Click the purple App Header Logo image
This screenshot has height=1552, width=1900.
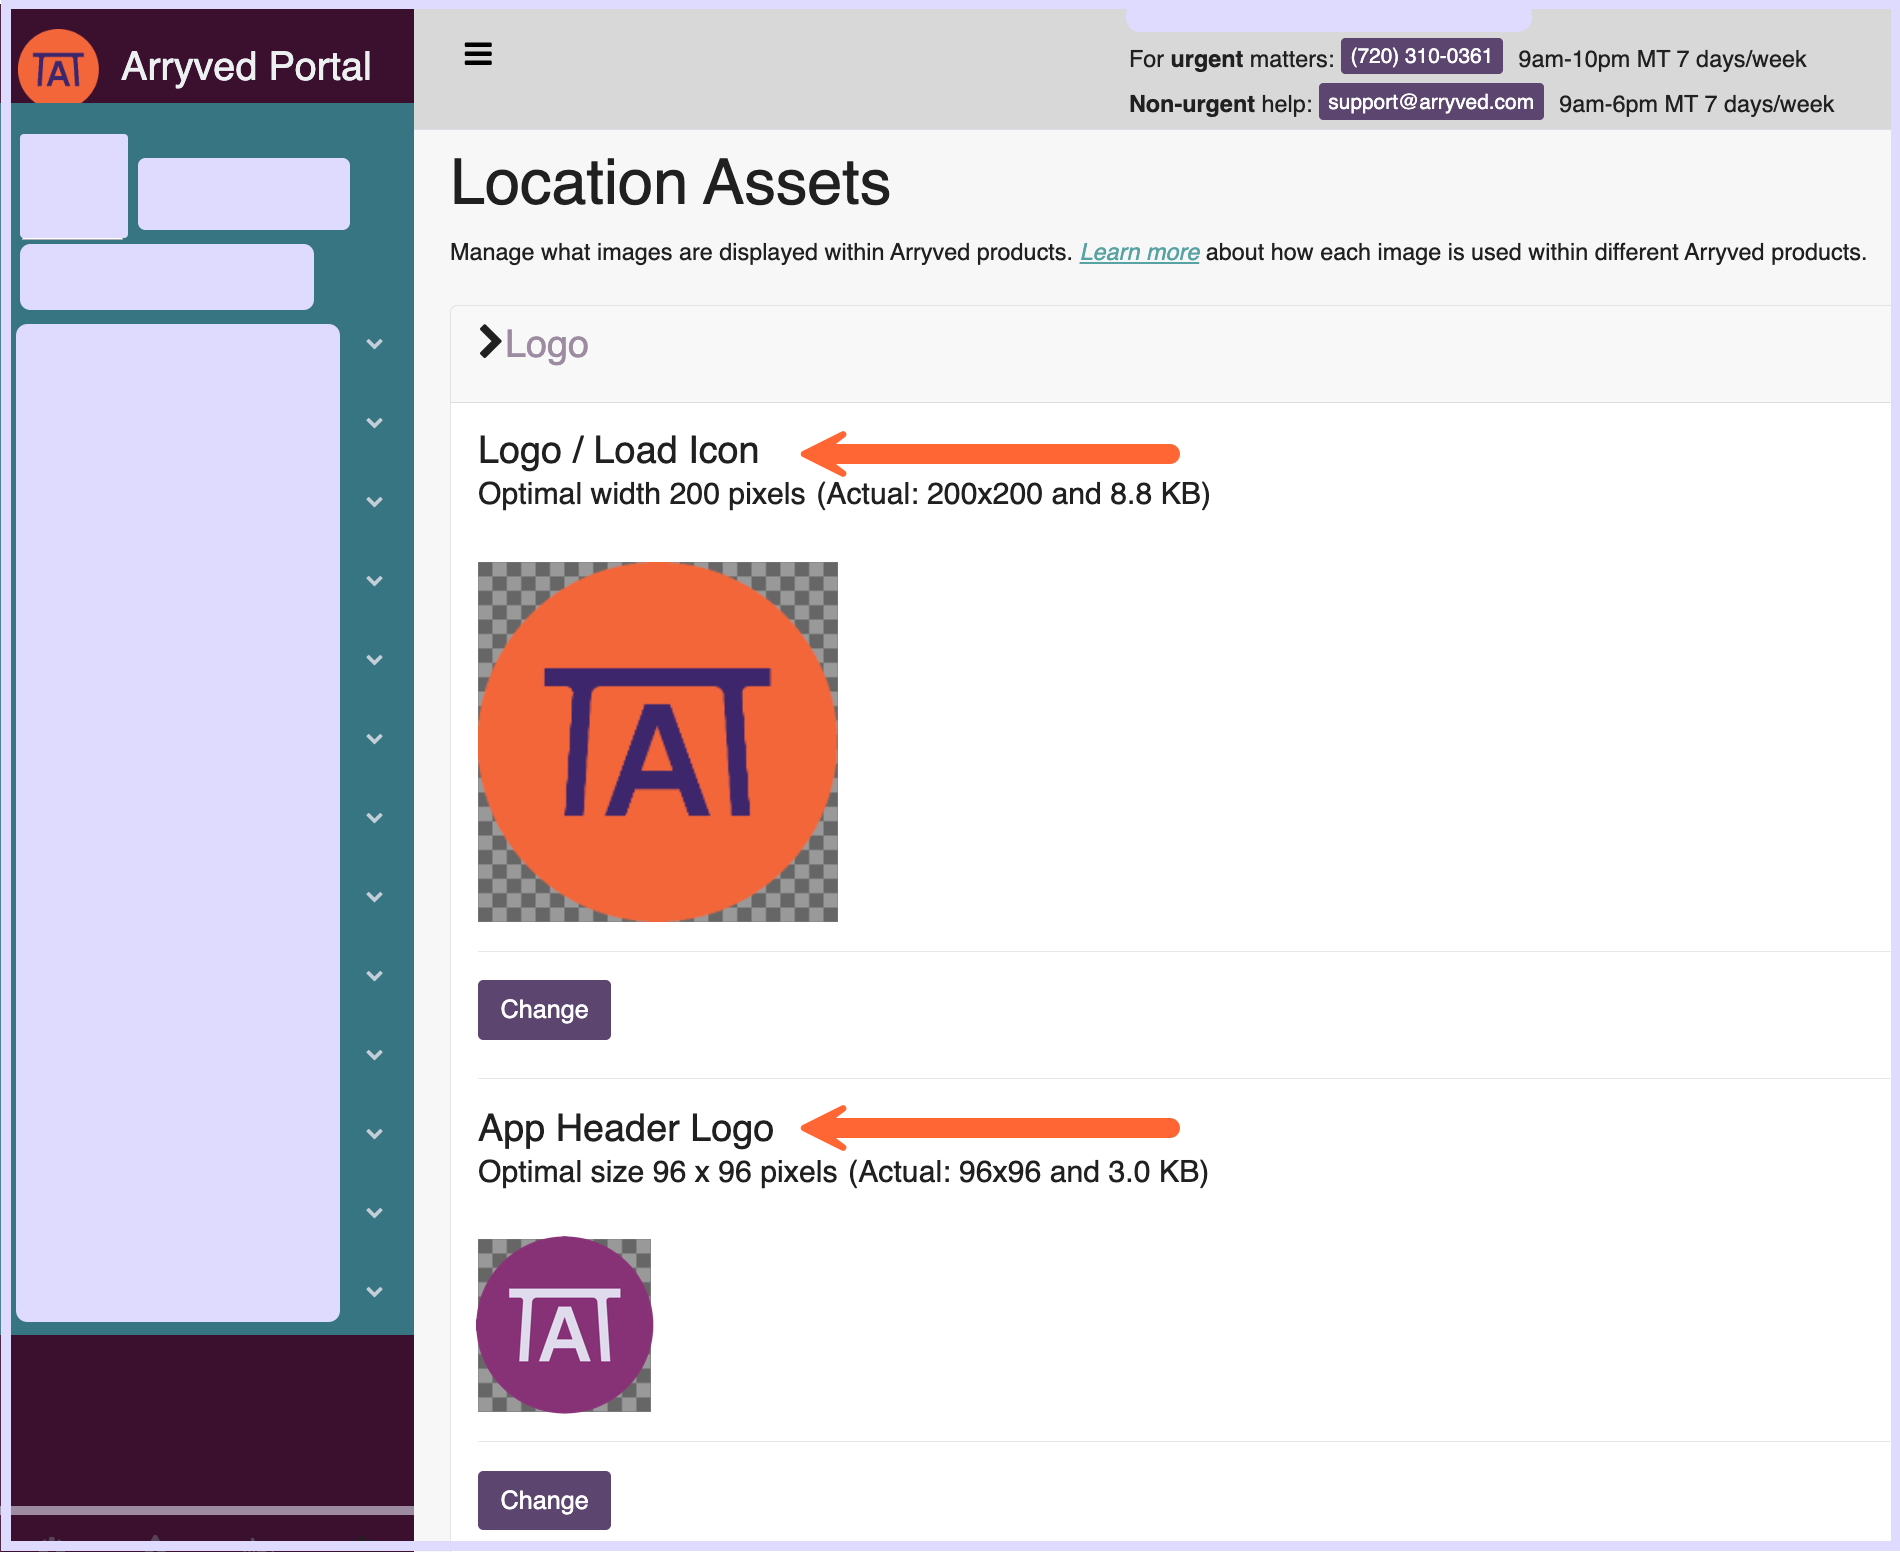(565, 1325)
